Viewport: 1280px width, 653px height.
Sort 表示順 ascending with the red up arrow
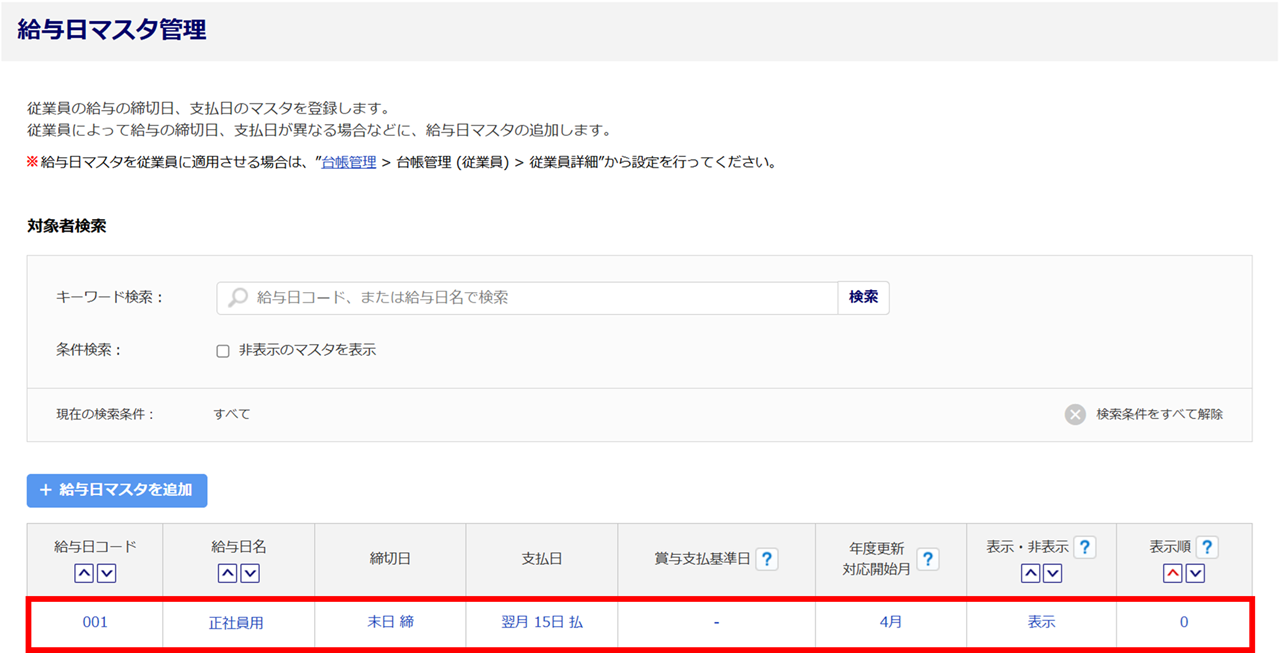(x=1172, y=574)
